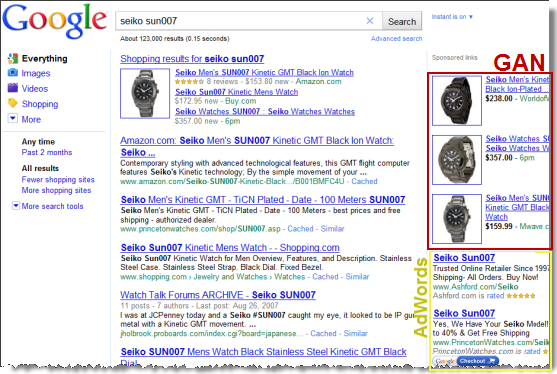Click the $238.00 sponsored watch thumbnail
This screenshot has height=374, width=557.
pos(457,101)
